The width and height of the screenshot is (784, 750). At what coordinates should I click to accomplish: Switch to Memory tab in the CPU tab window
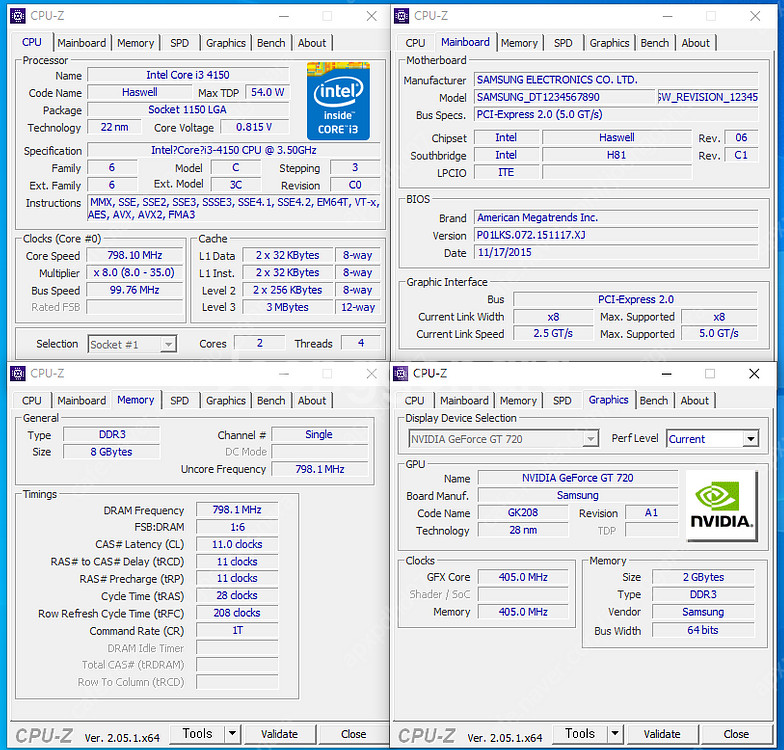[x=136, y=43]
